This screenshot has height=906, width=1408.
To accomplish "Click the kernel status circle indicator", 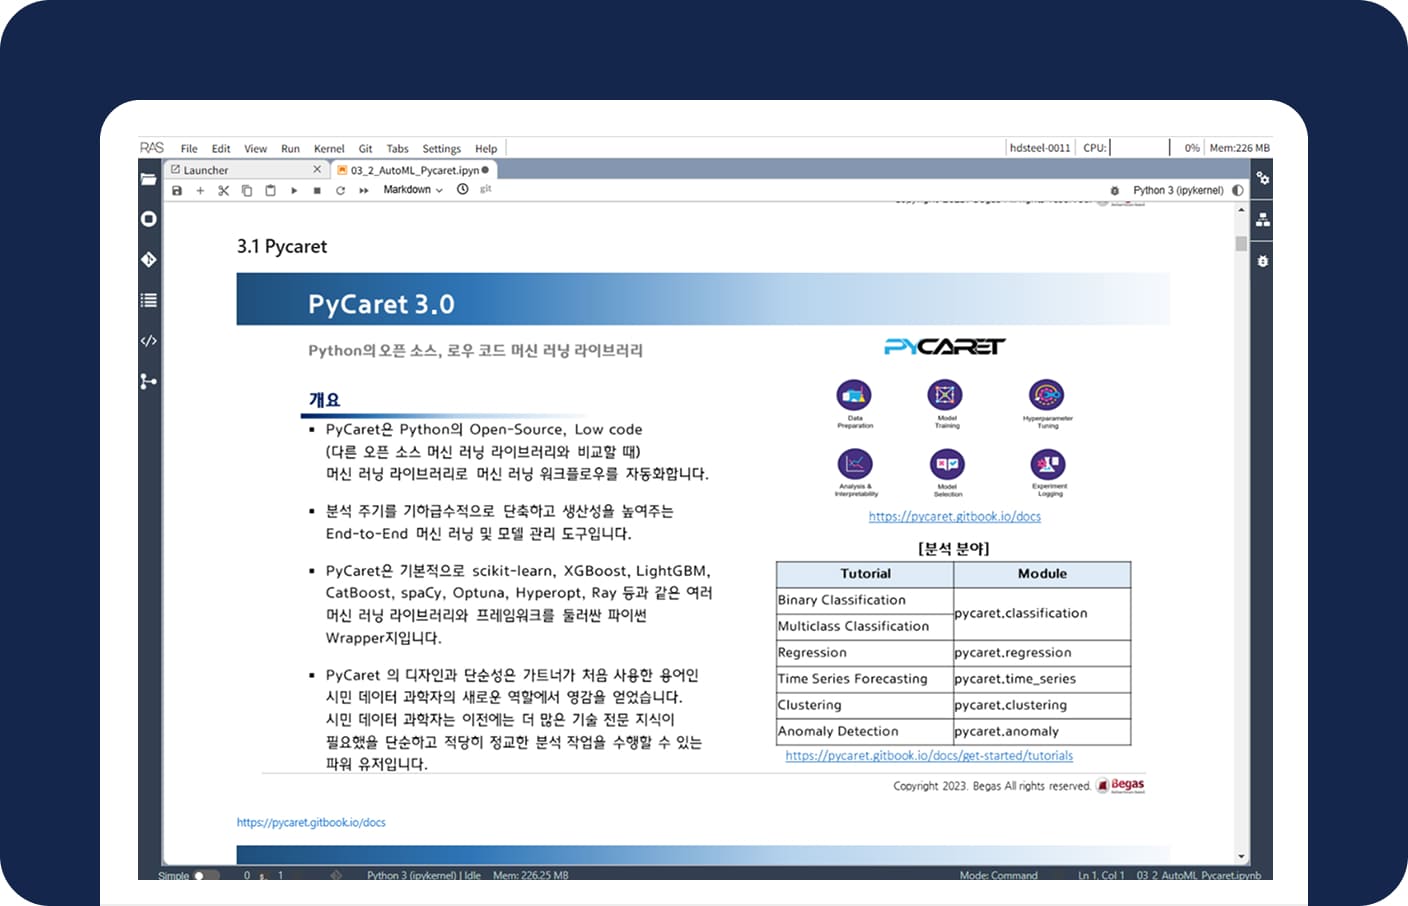I will click(x=1238, y=190).
